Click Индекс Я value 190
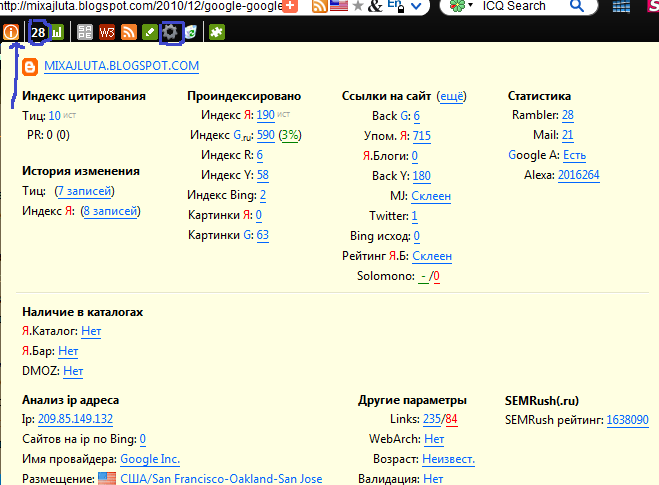Viewport: 659px width, 485px height. 266,115
